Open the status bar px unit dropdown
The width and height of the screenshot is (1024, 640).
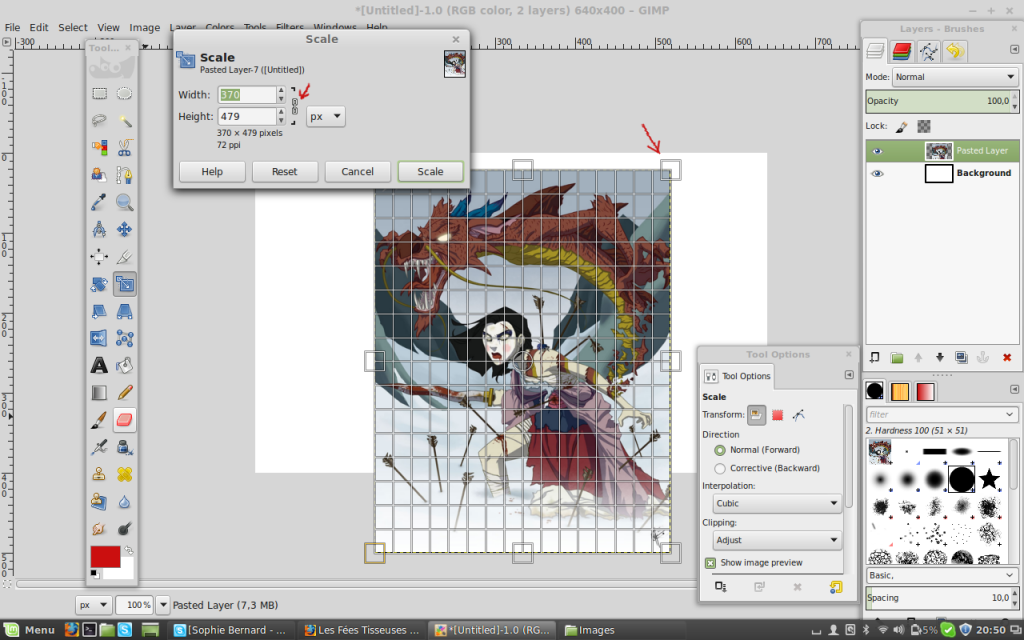(94, 605)
